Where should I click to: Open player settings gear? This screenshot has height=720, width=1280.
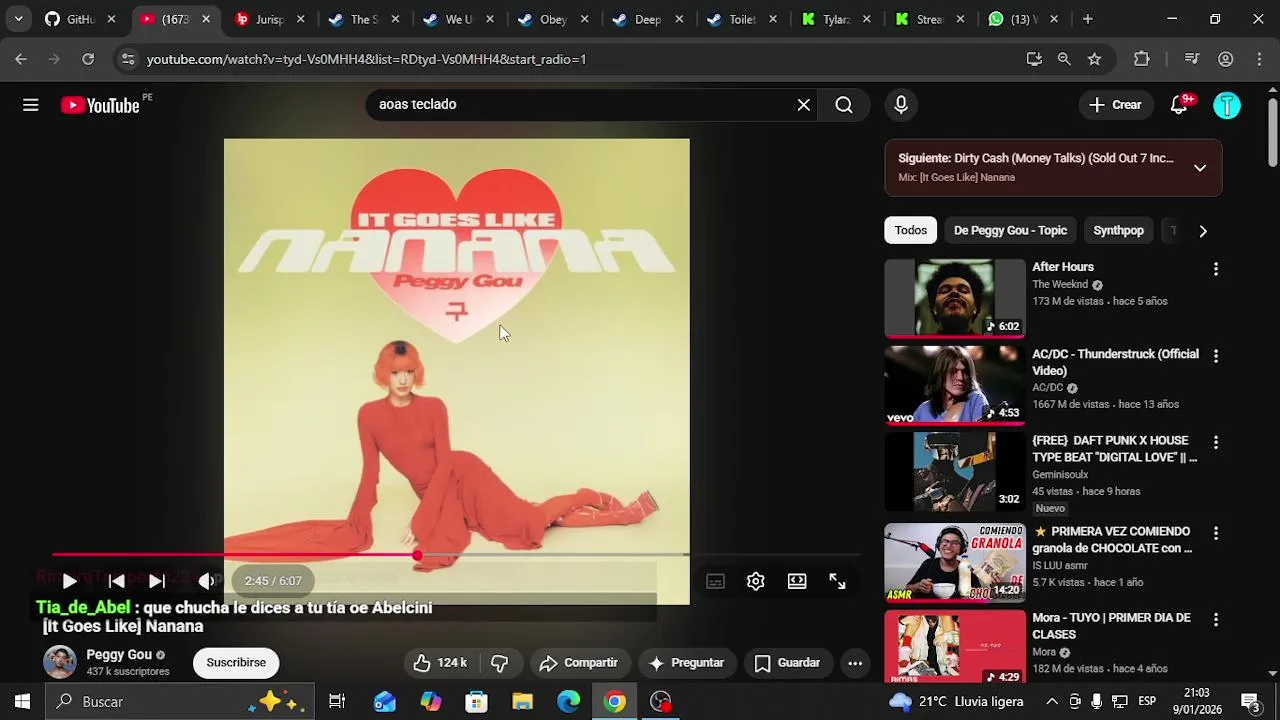[756, 581]
